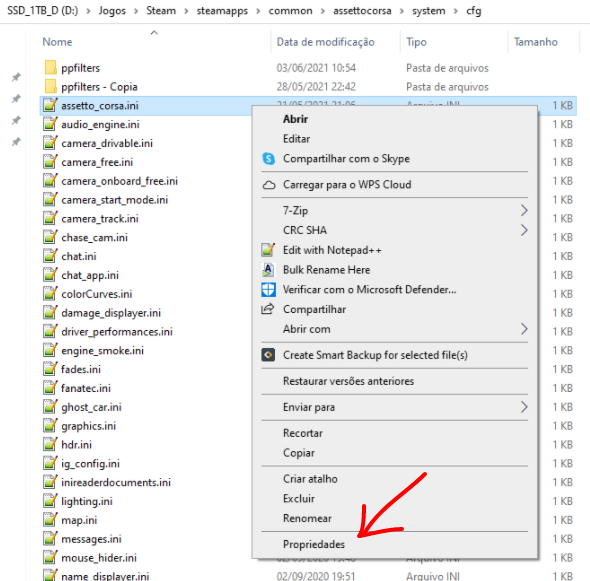Expand the Abrir com submenu arrow
Screen dimensions: 590x581
(x=524, y=329)
